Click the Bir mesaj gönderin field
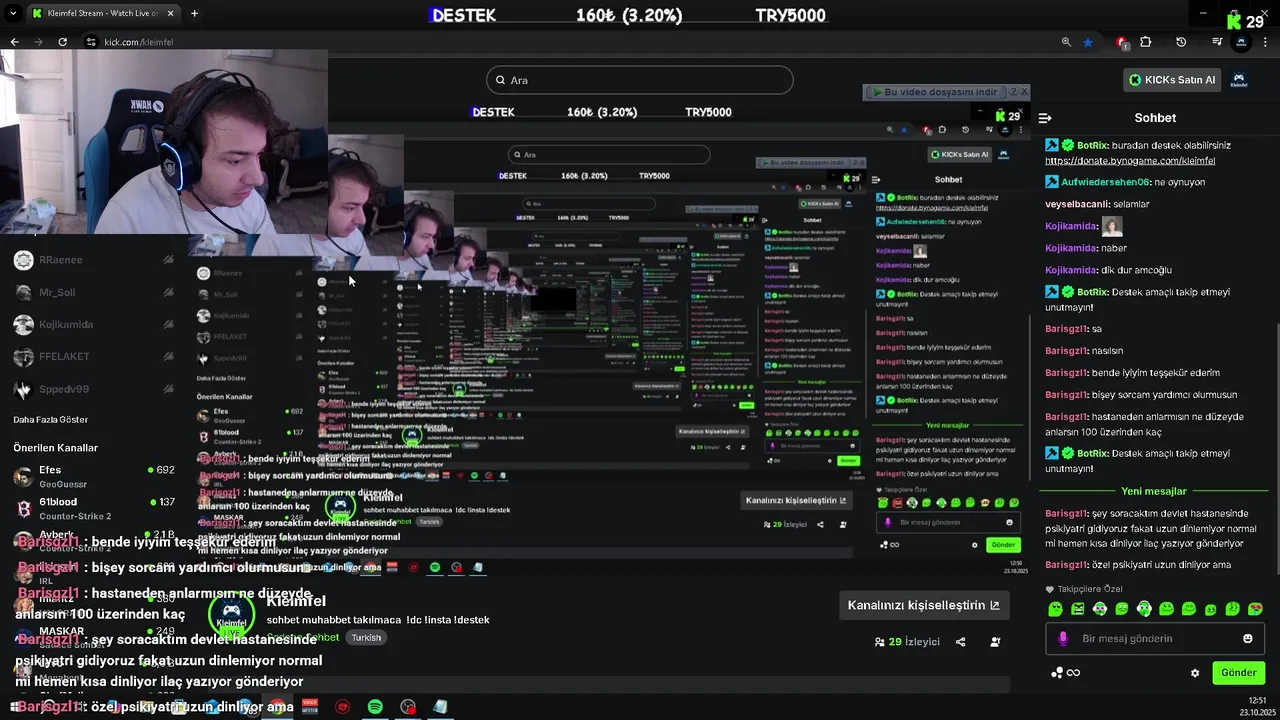This screenshot has height=720, width=1280. point(1155,638)
